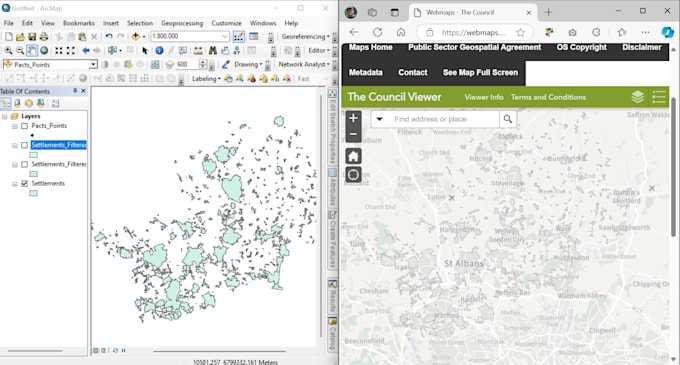This screenshot has height=365, width=680.
Task: Open the Georeferencing dropdown menu
Action: [305, 36]
